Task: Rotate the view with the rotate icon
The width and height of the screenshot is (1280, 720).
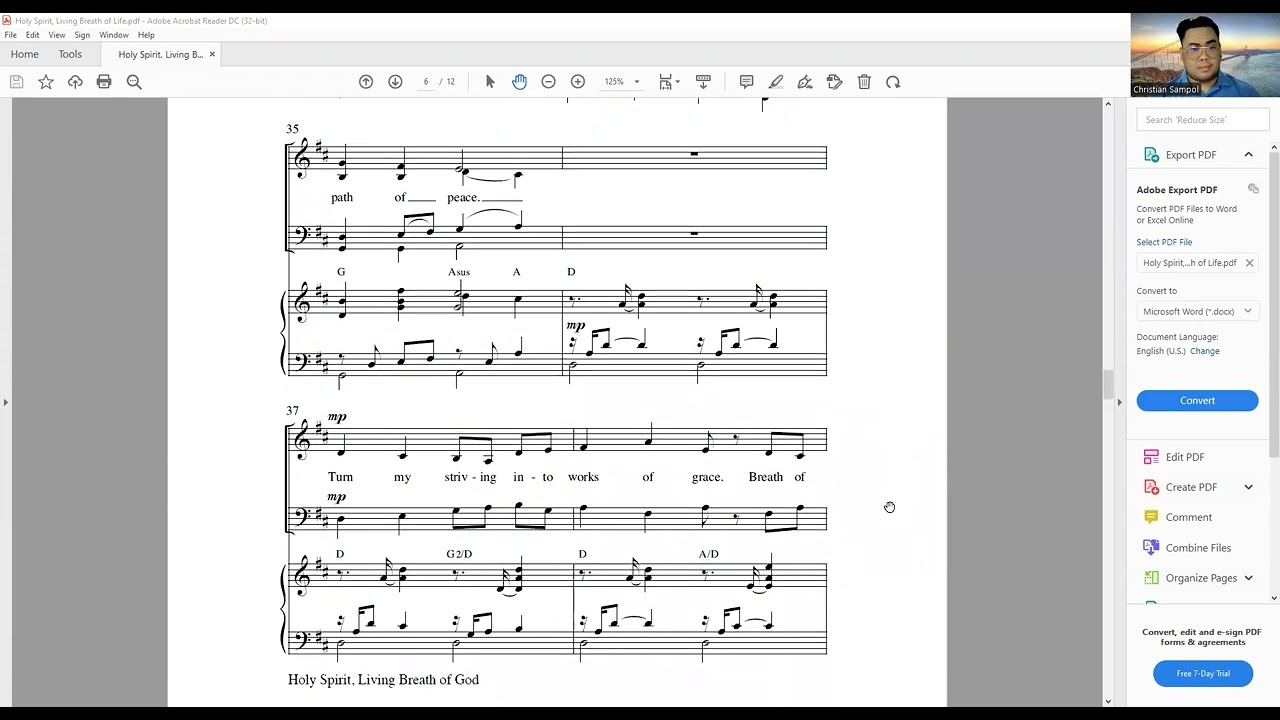Action: point(893,82)
